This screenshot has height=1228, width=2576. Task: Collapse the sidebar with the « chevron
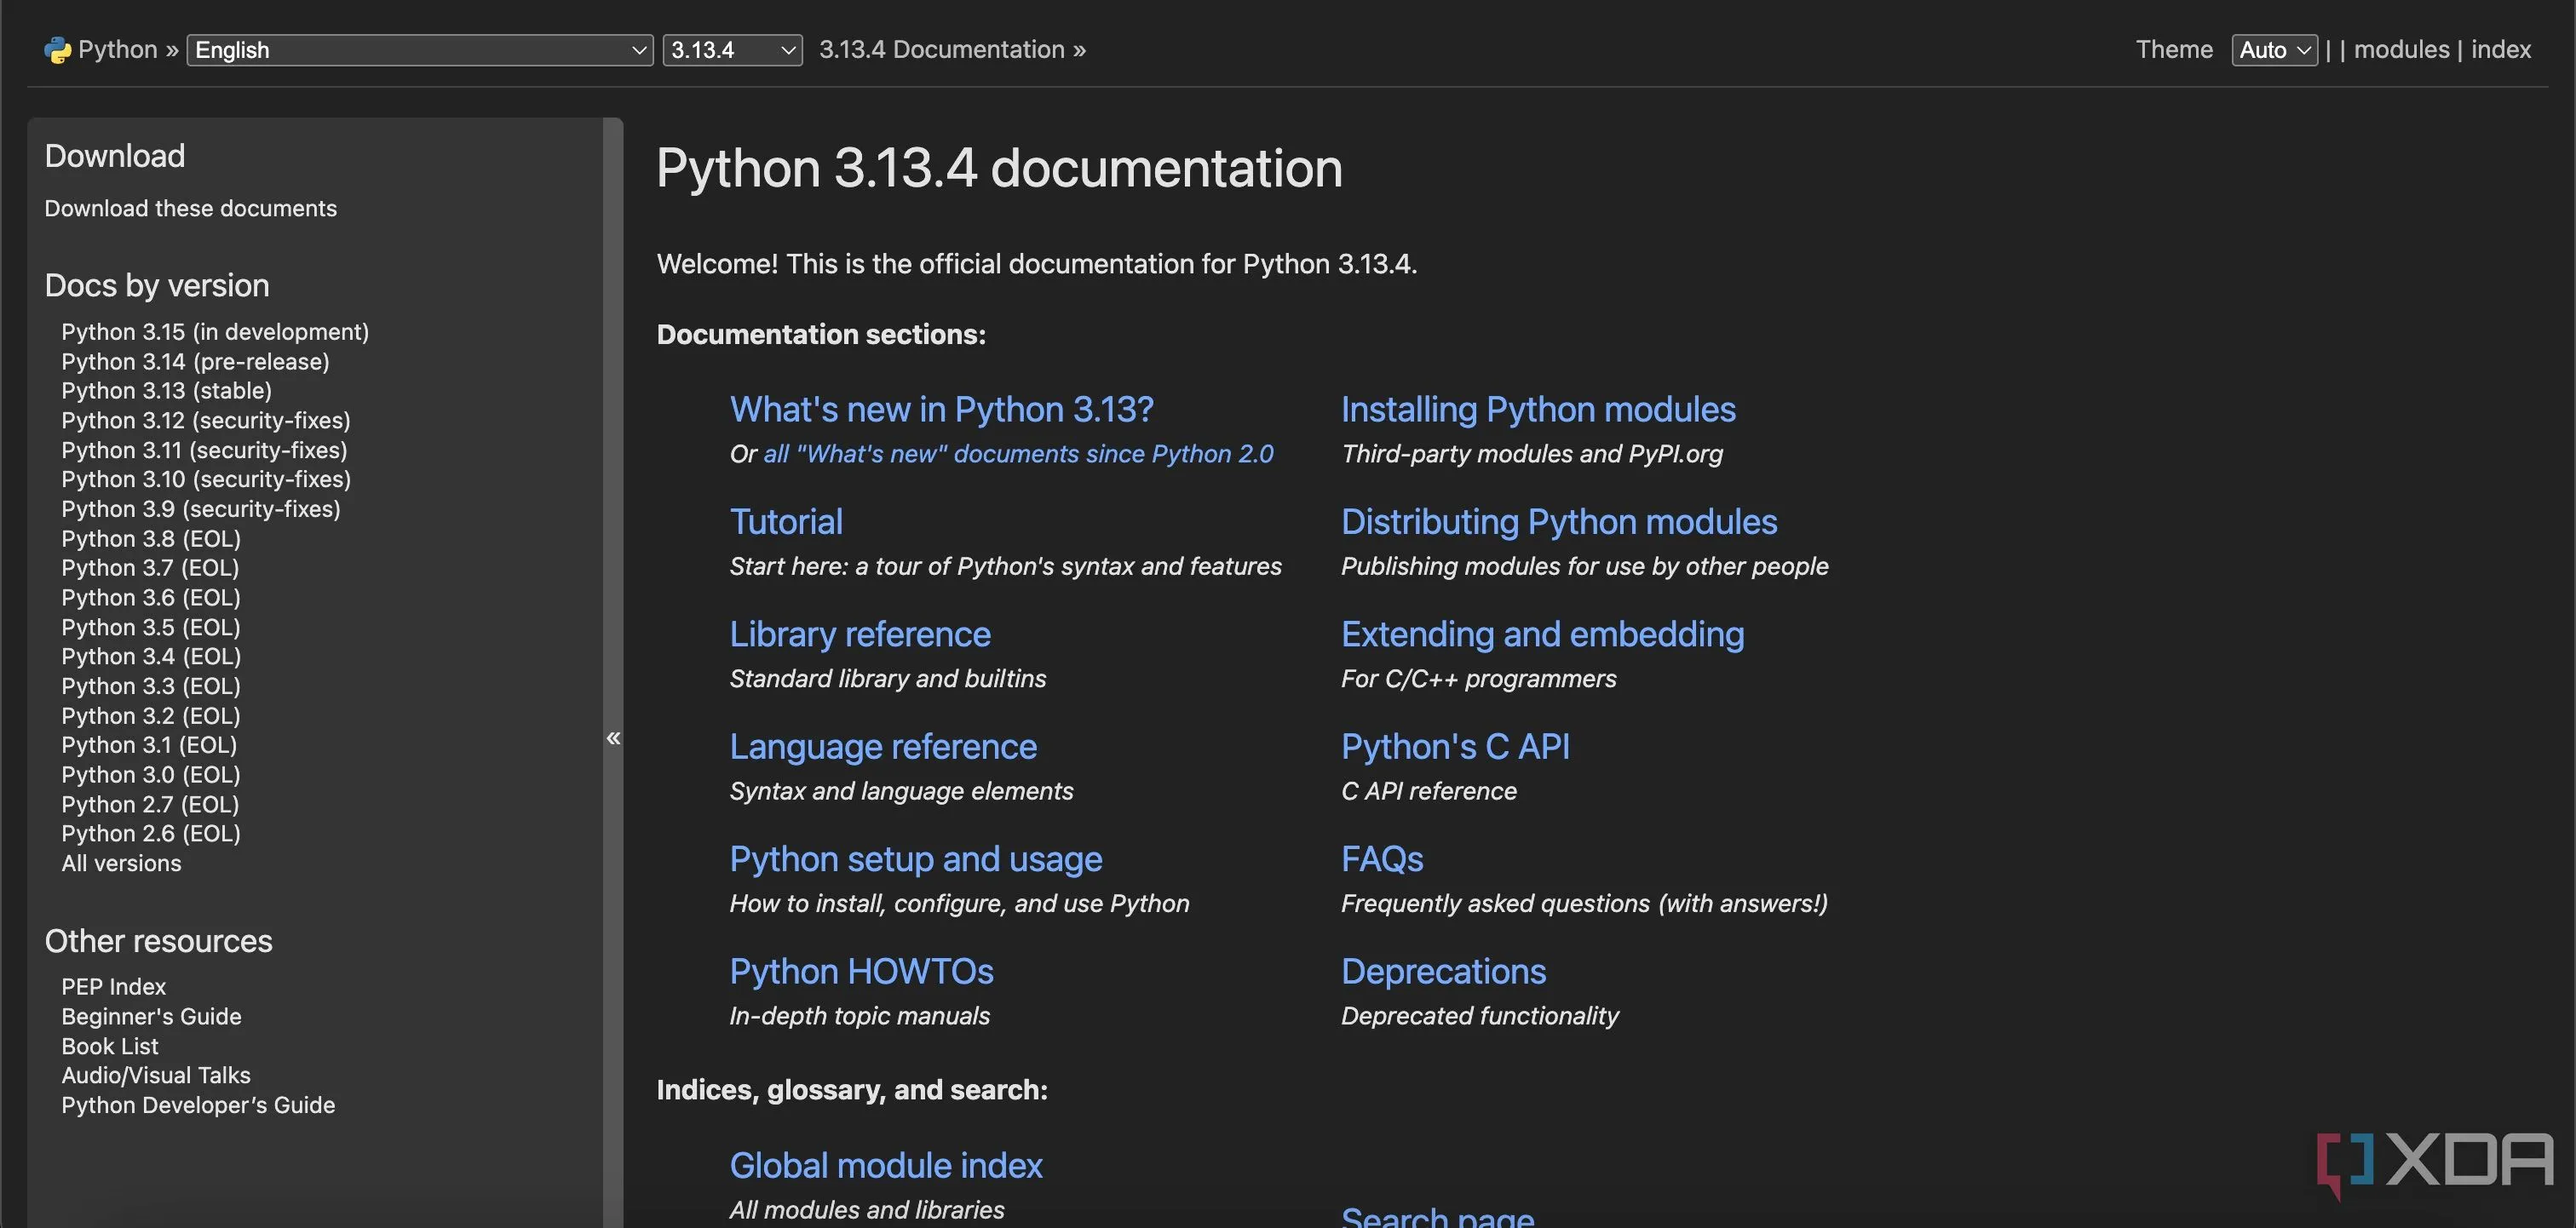tap(613, 737)
